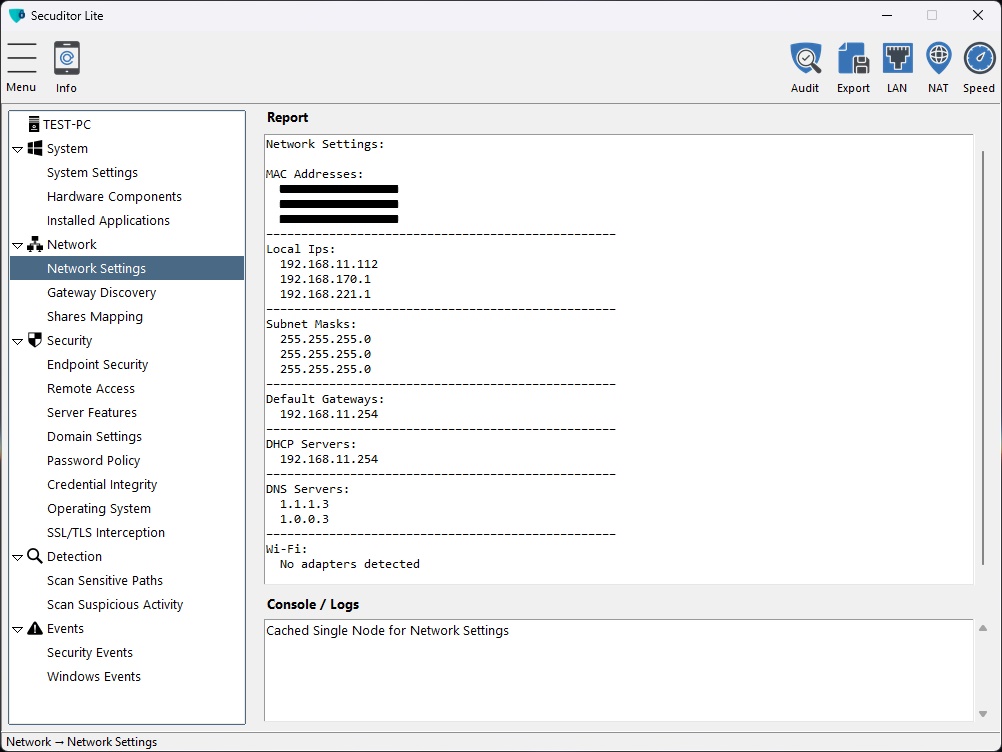Collapse the Network tree section
The image size is (1002, 752).
[x=18, y=245]
